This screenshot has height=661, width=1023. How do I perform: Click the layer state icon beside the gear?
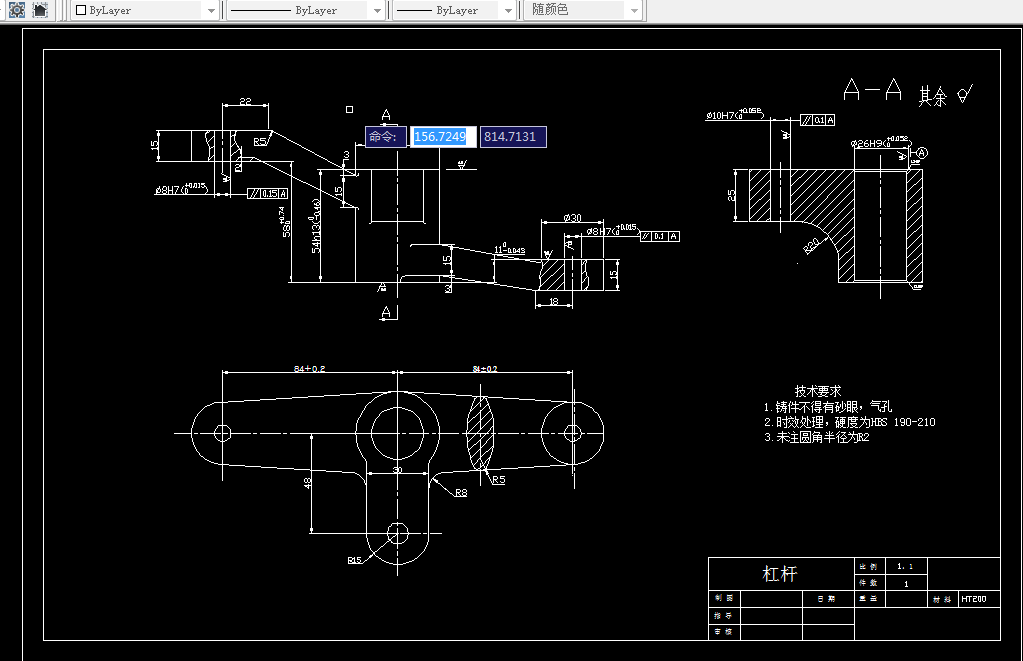(x=40, y=9)
